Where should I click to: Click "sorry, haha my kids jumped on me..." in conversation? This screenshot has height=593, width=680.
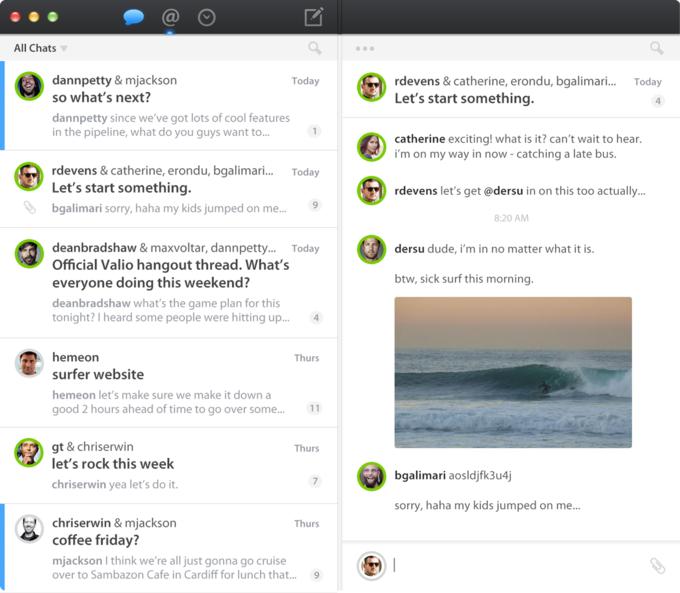(x=487, y=505)
